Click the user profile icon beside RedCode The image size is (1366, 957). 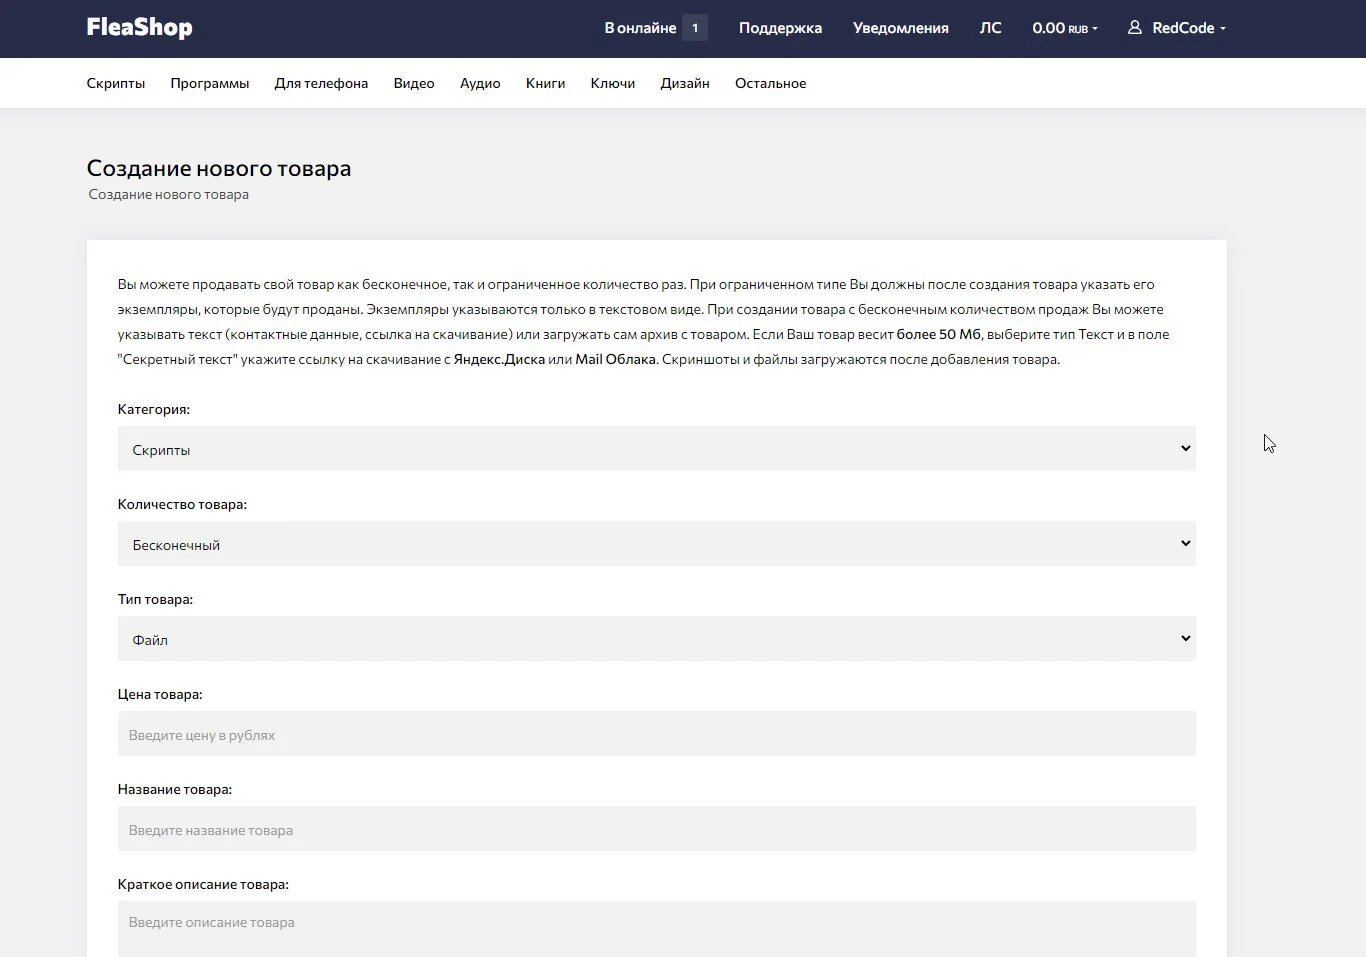click(1135, 28)
